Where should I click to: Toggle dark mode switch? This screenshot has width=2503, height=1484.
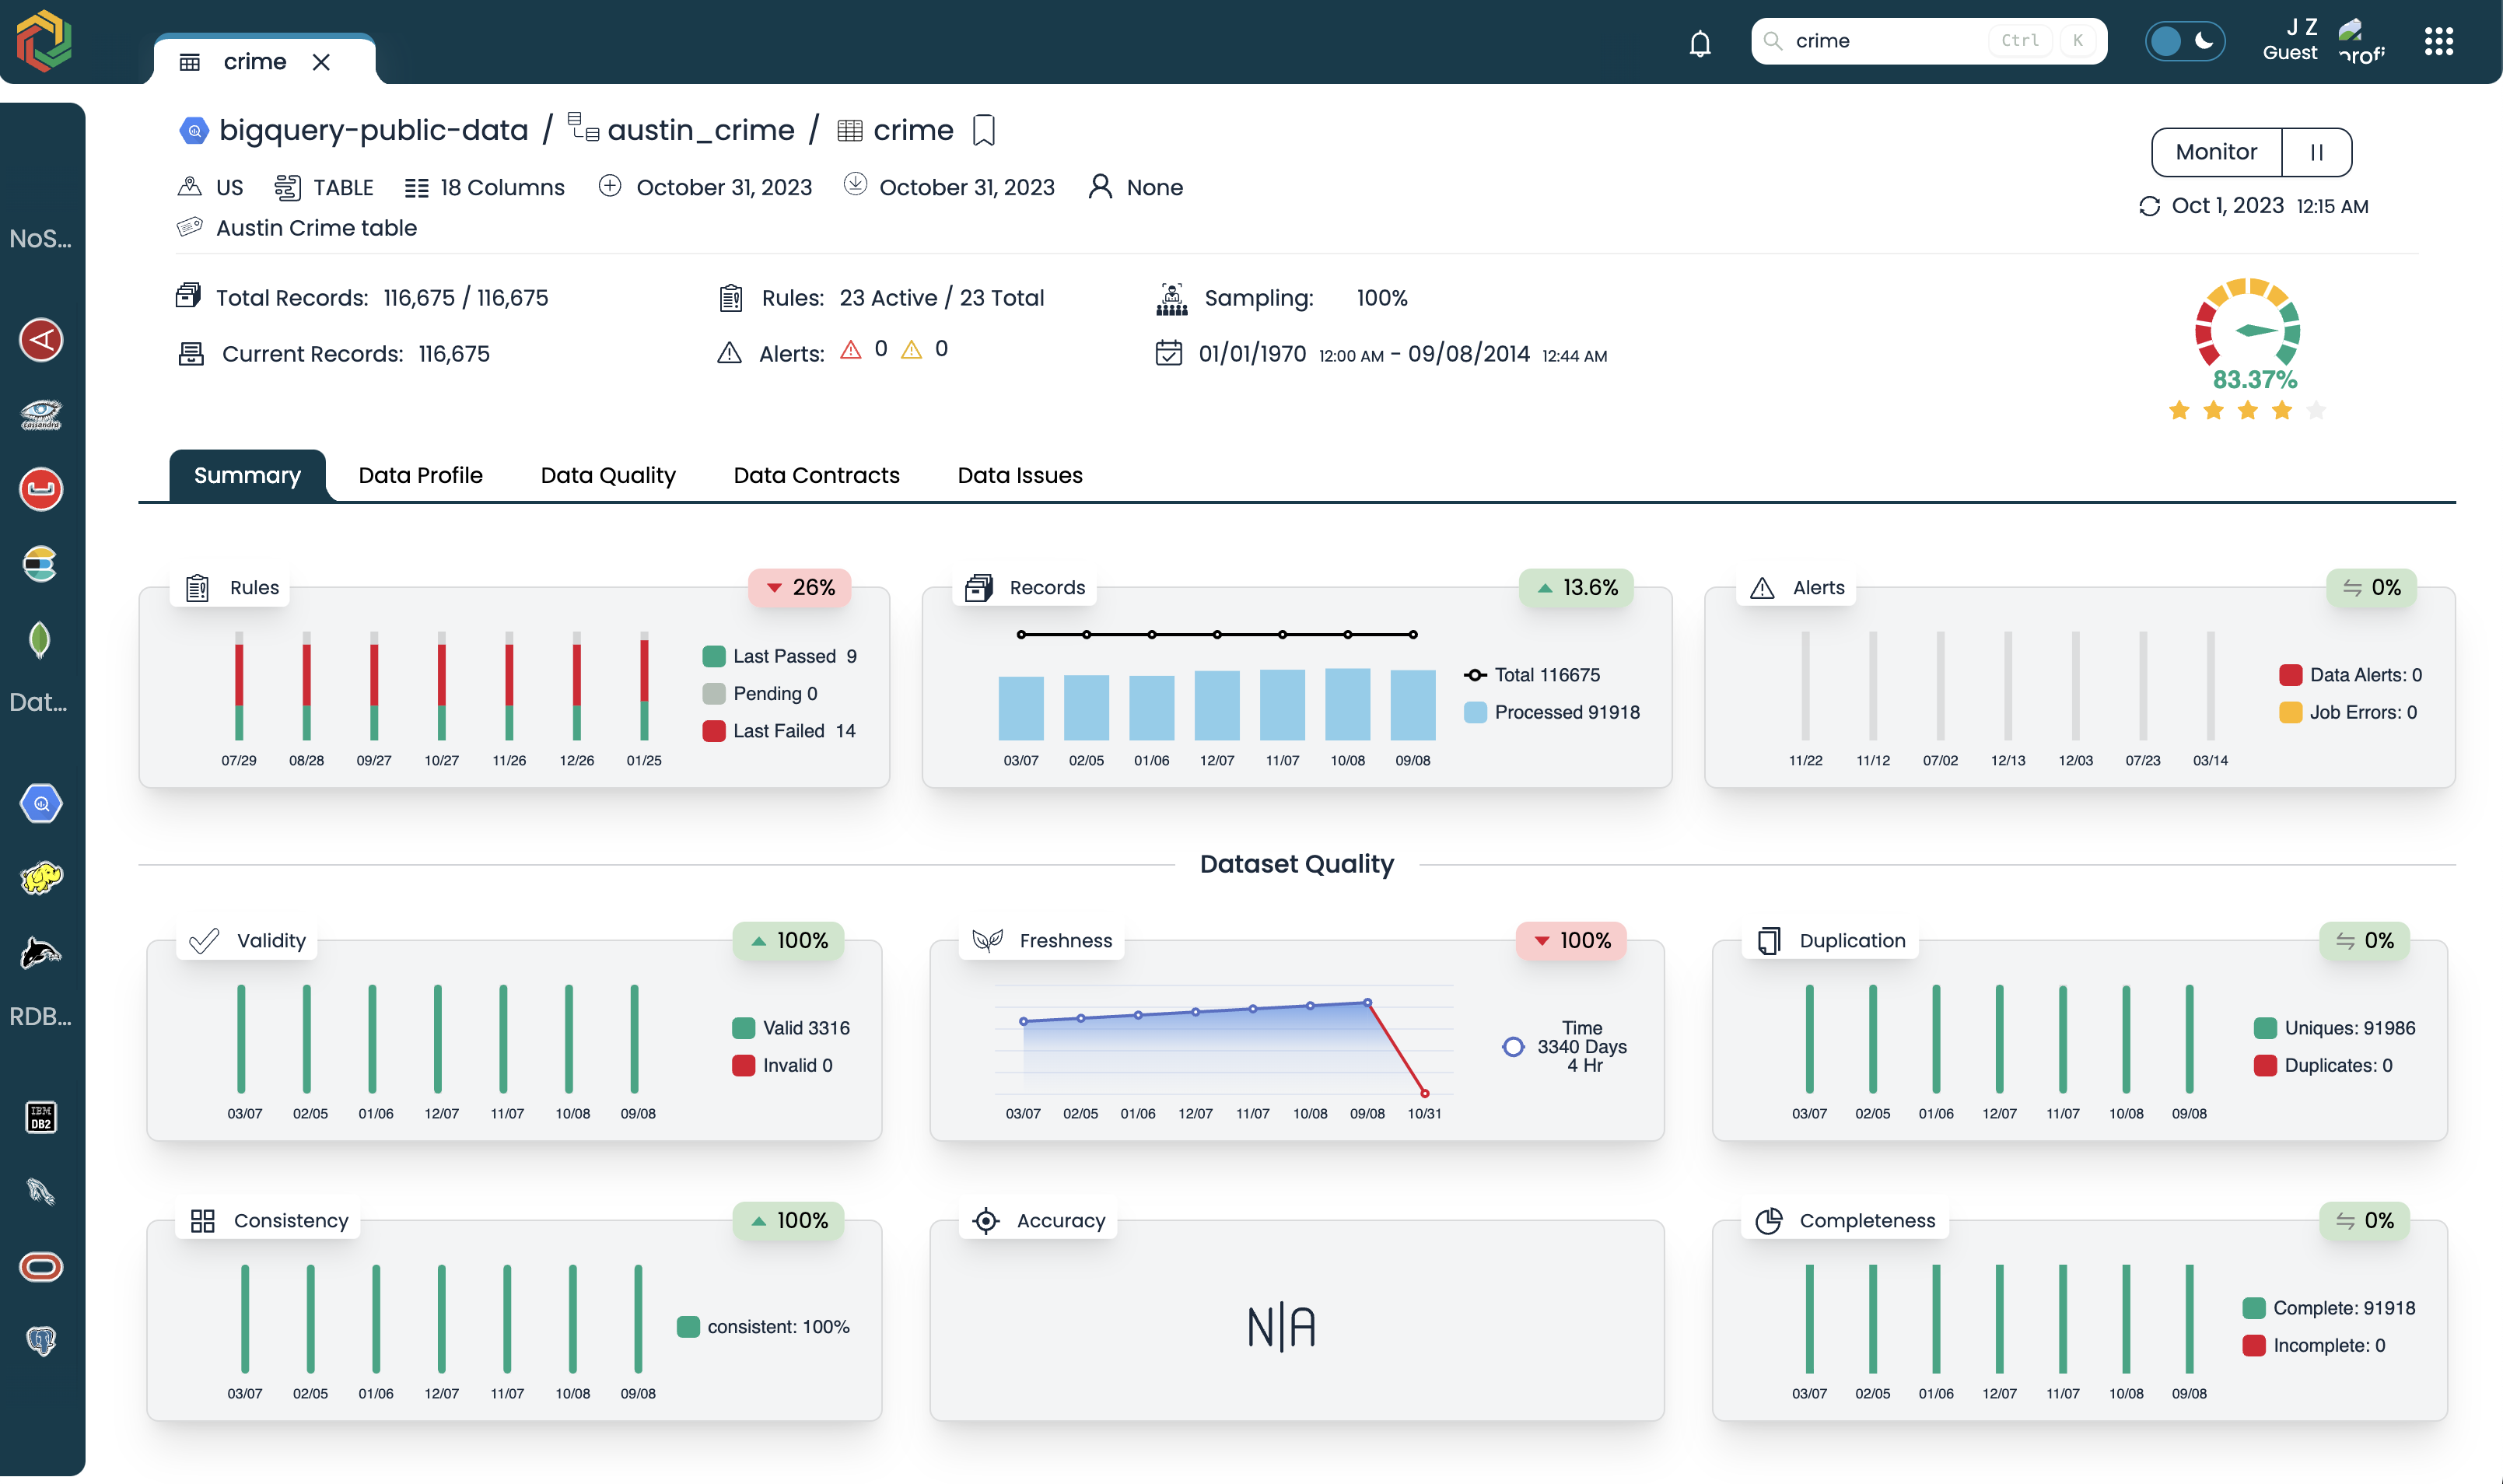pos(2185,41)
